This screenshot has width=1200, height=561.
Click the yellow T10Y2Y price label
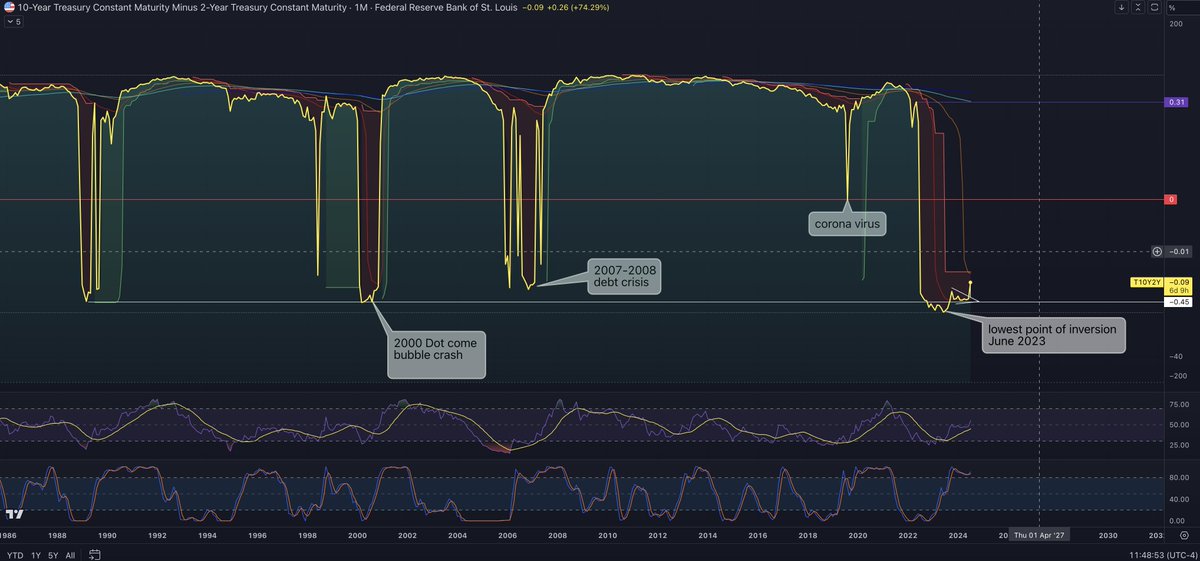point(1145,283)
